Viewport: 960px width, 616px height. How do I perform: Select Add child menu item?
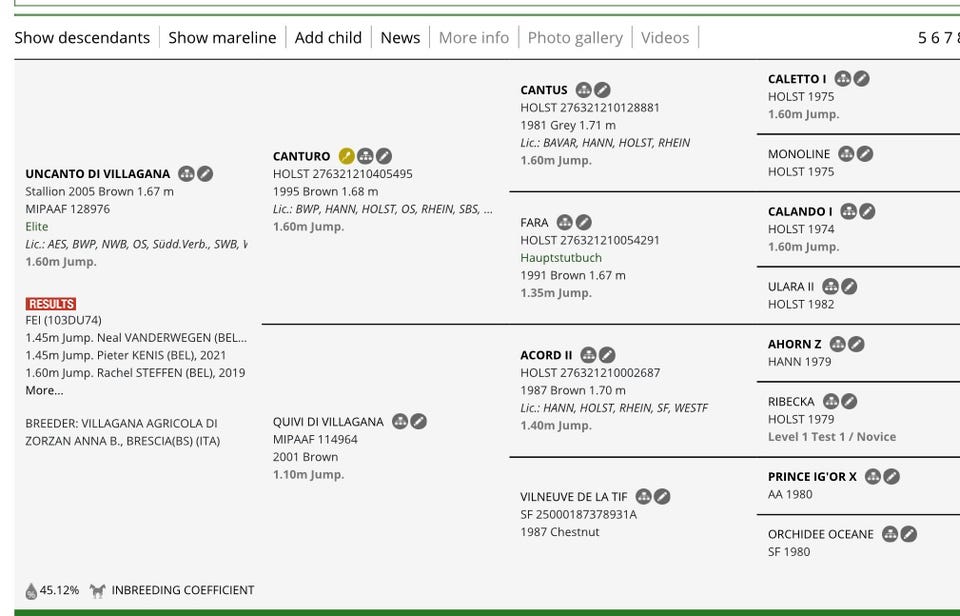click(328, 37)
